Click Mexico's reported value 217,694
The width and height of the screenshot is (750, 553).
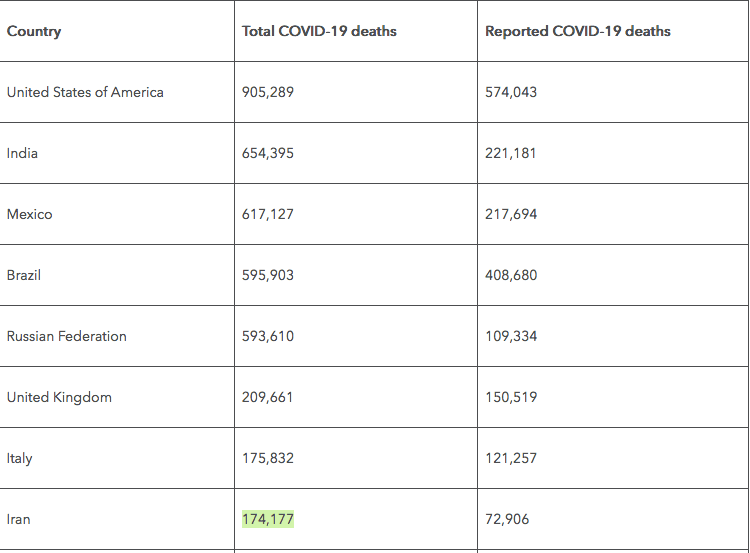pyautogui.click(x=511, y=214)
